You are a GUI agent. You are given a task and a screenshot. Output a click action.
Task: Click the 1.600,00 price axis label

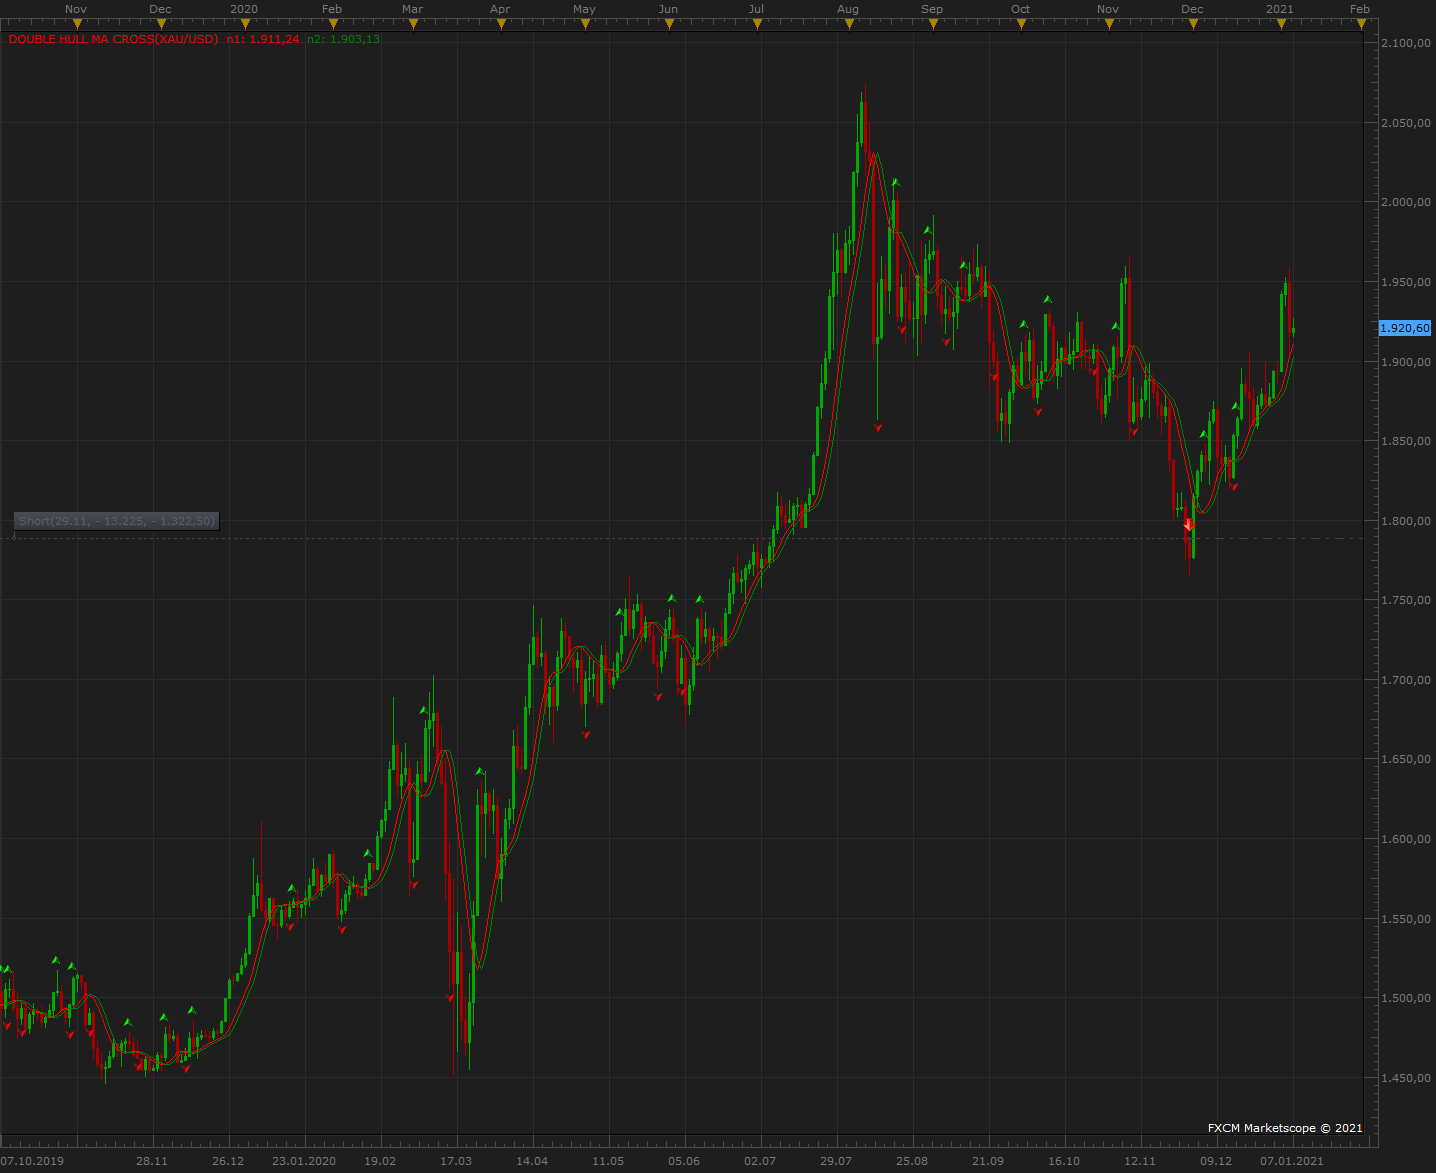[x=1405, y=839]
